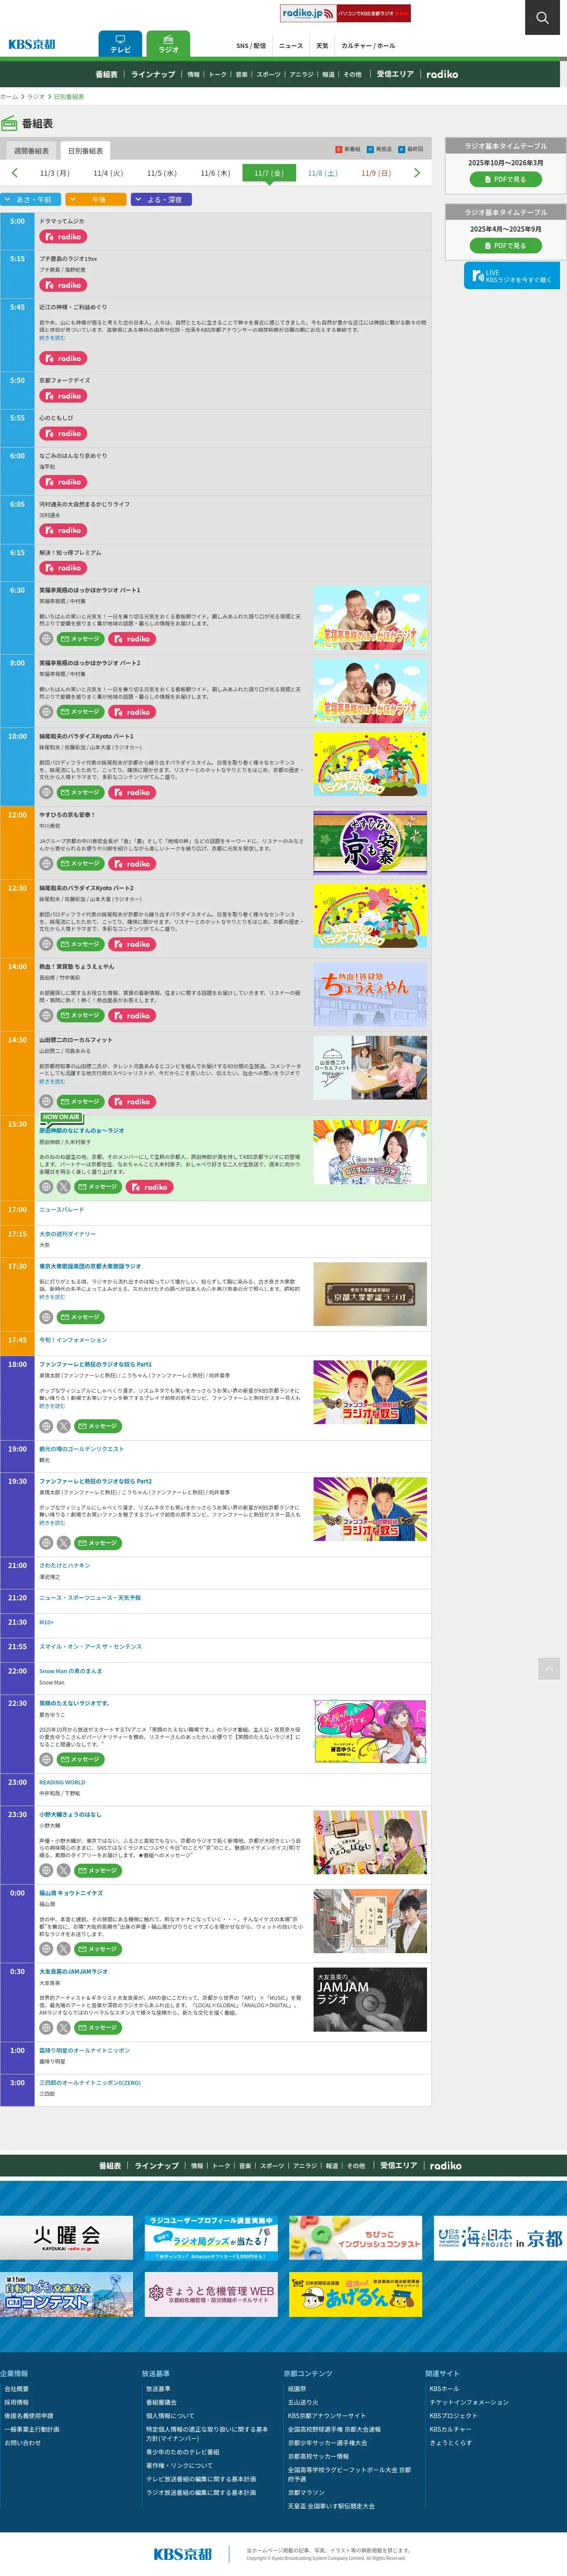Open the きょうと危機管理WEB banner
The width and height of the screenshot is (567, 2576).
pos(211,2294)
